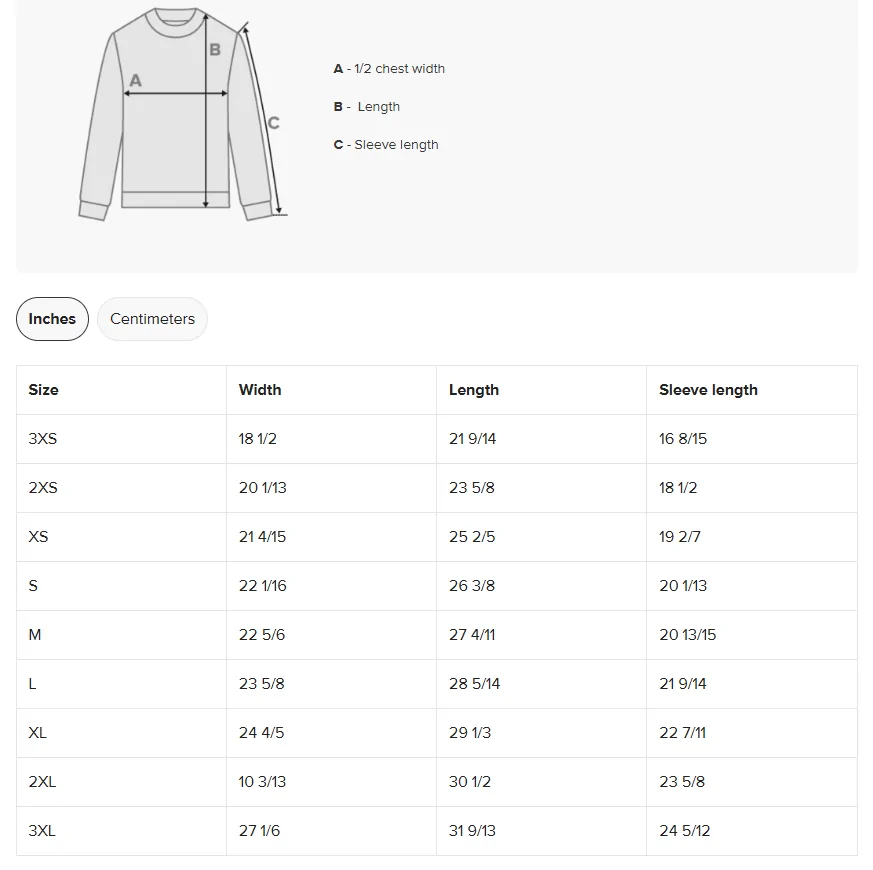Click the B Length legend text
Screen dimensions: 873x870
(367, 106)
